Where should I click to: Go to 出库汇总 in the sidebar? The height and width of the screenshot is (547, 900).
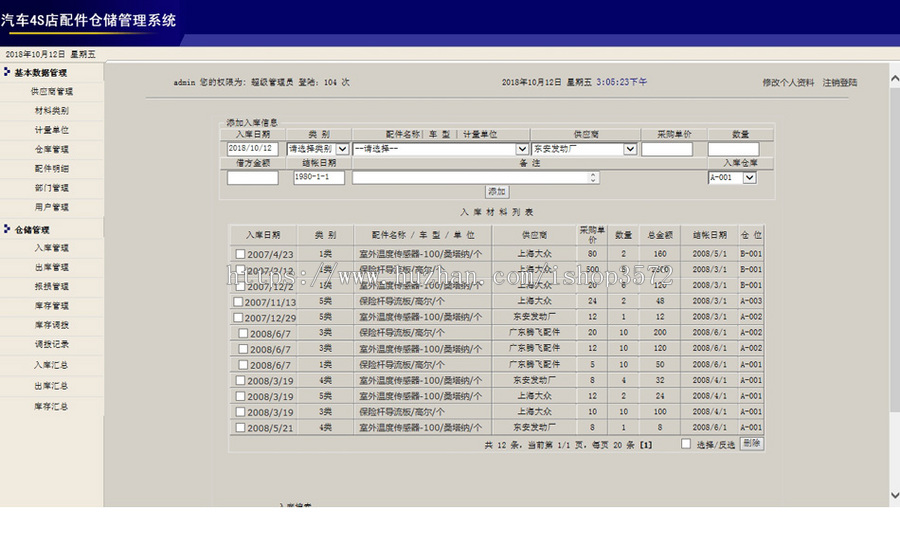(51, 386)
